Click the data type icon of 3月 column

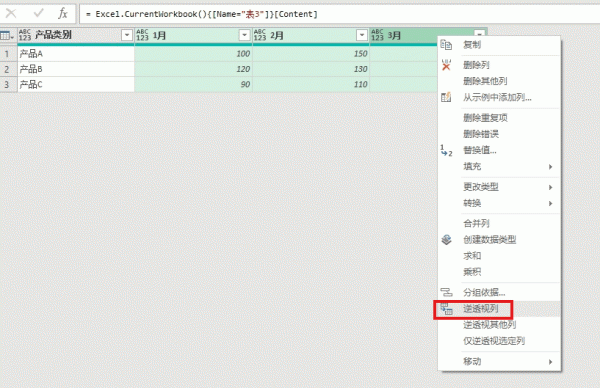[x=377, y=35]
